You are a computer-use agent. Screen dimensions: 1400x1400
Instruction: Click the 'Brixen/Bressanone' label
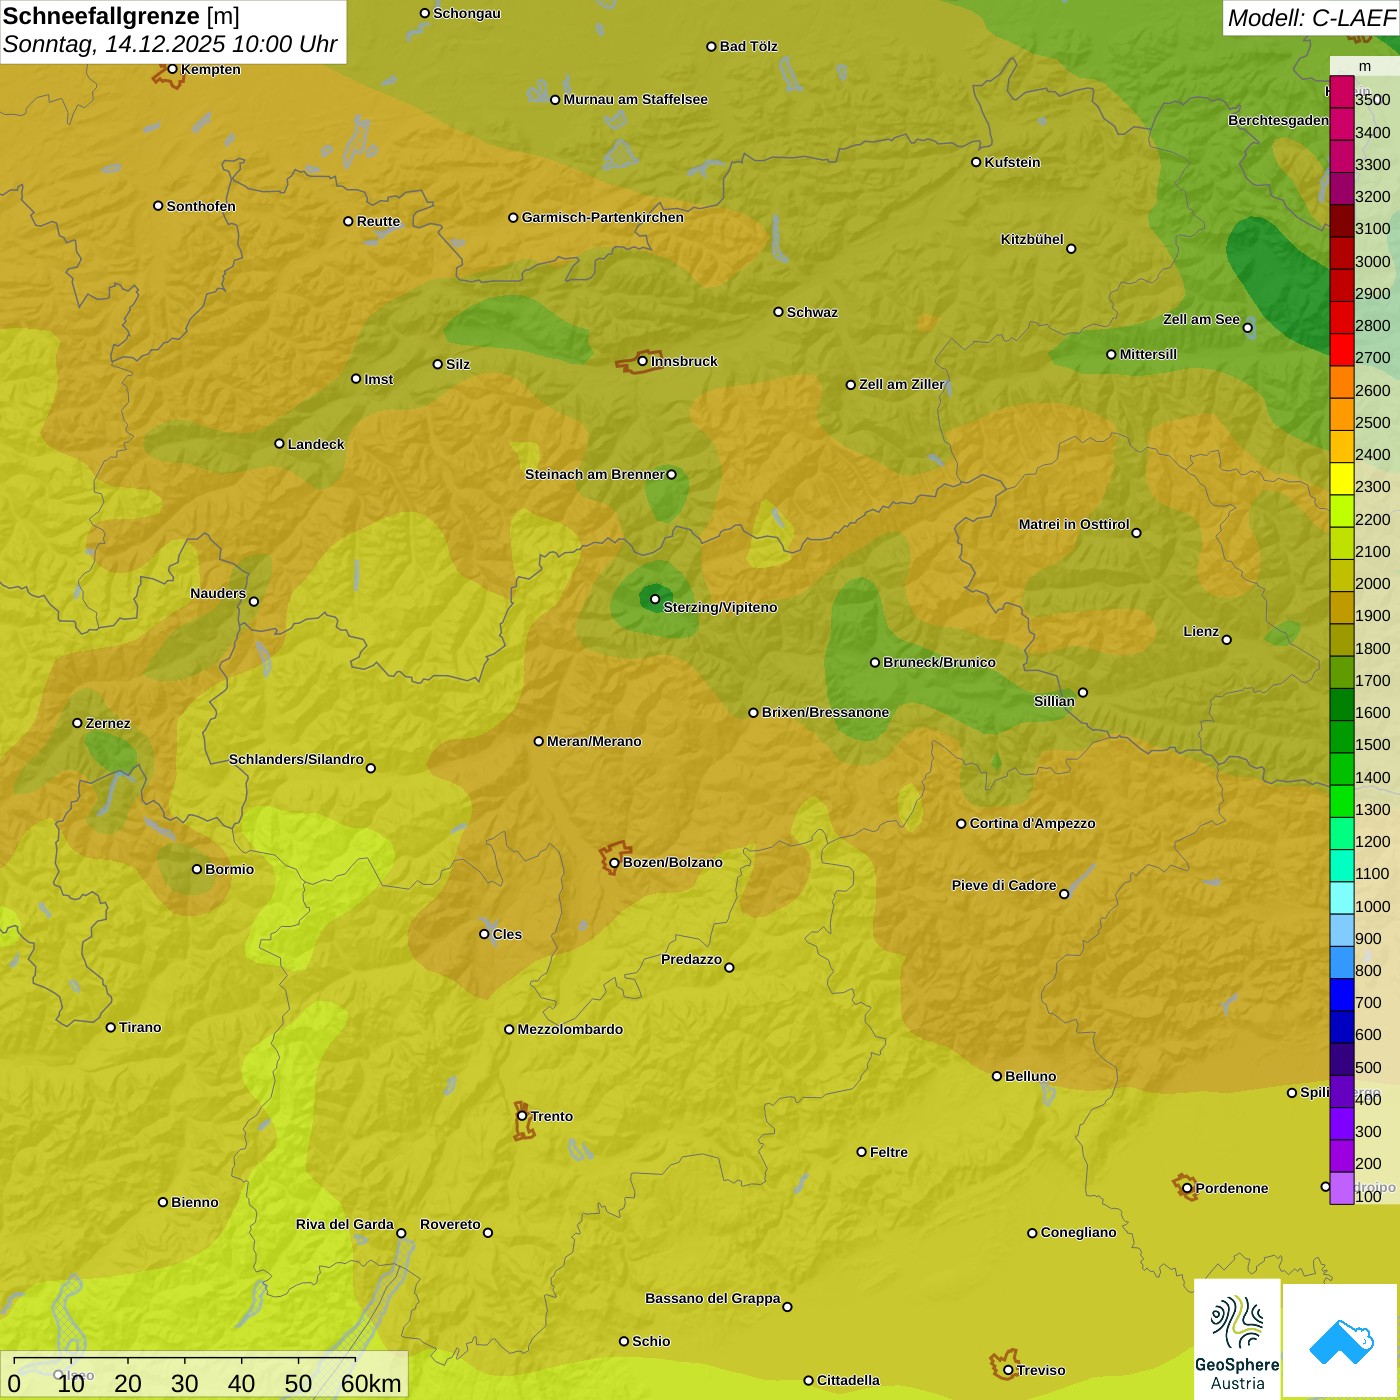point(825,712)
